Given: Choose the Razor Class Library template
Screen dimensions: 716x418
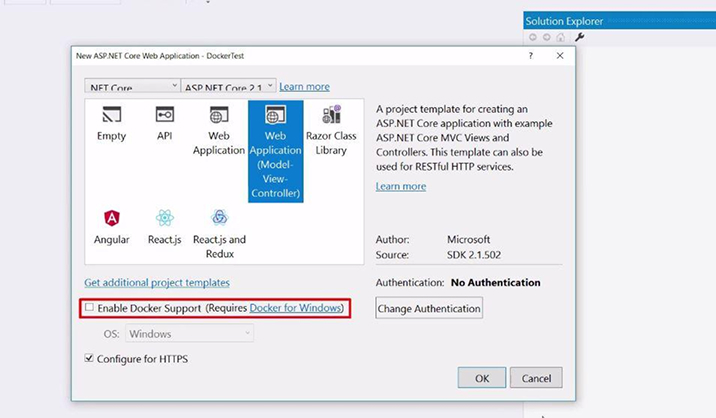Looking at the screenshot, I should point(331,130).
